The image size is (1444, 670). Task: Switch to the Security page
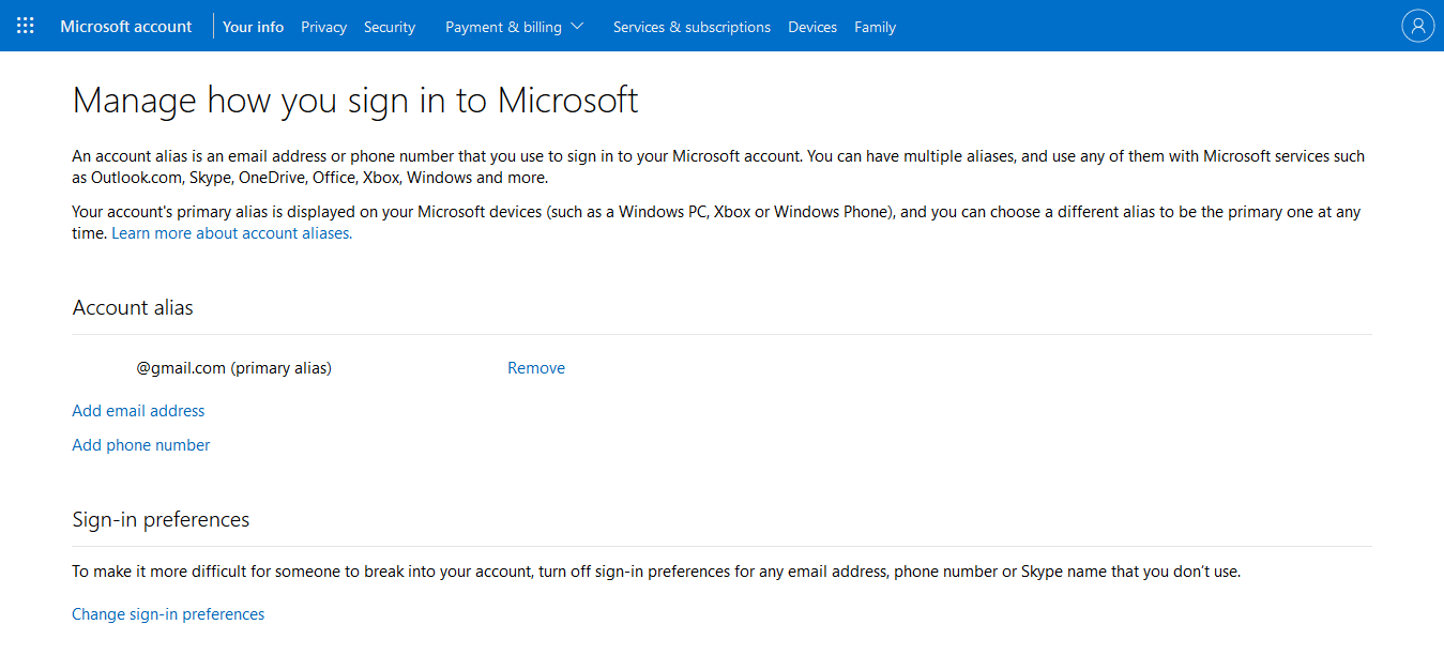tap(389, 27)
